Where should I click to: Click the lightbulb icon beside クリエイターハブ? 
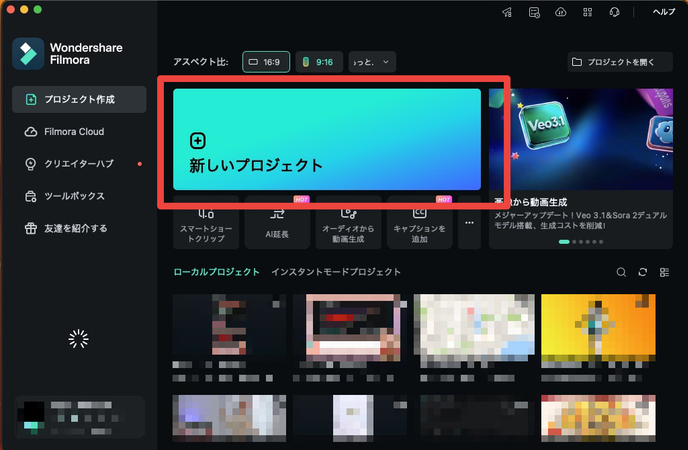point(30,164)
